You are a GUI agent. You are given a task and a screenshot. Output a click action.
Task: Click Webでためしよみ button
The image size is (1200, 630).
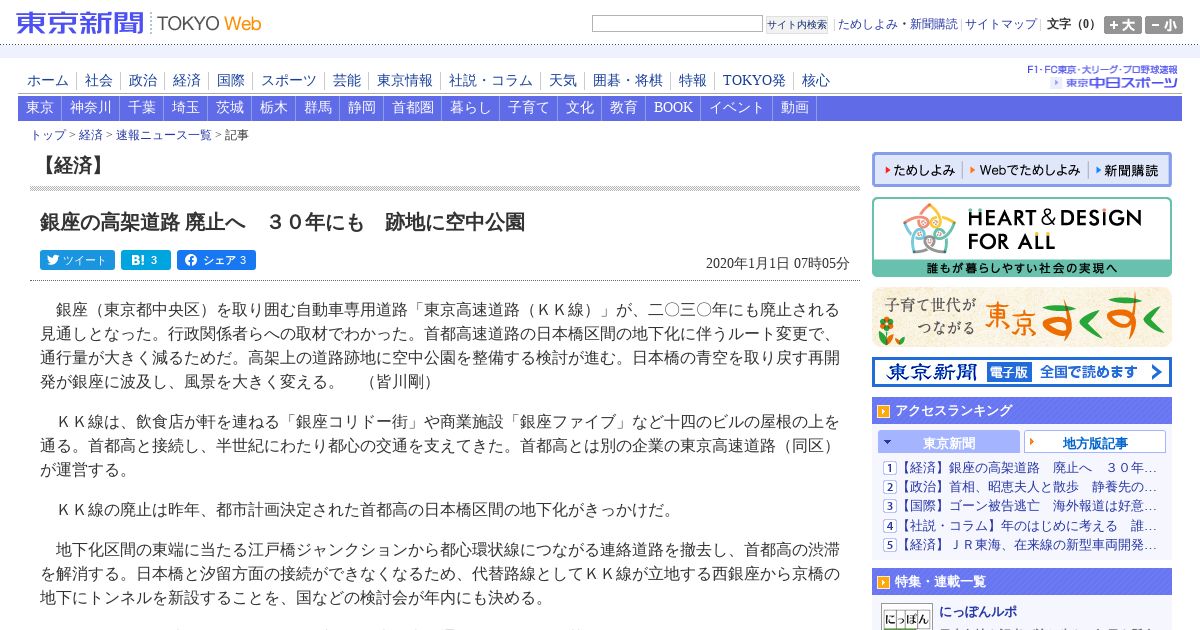click(x=1026, y=170)
